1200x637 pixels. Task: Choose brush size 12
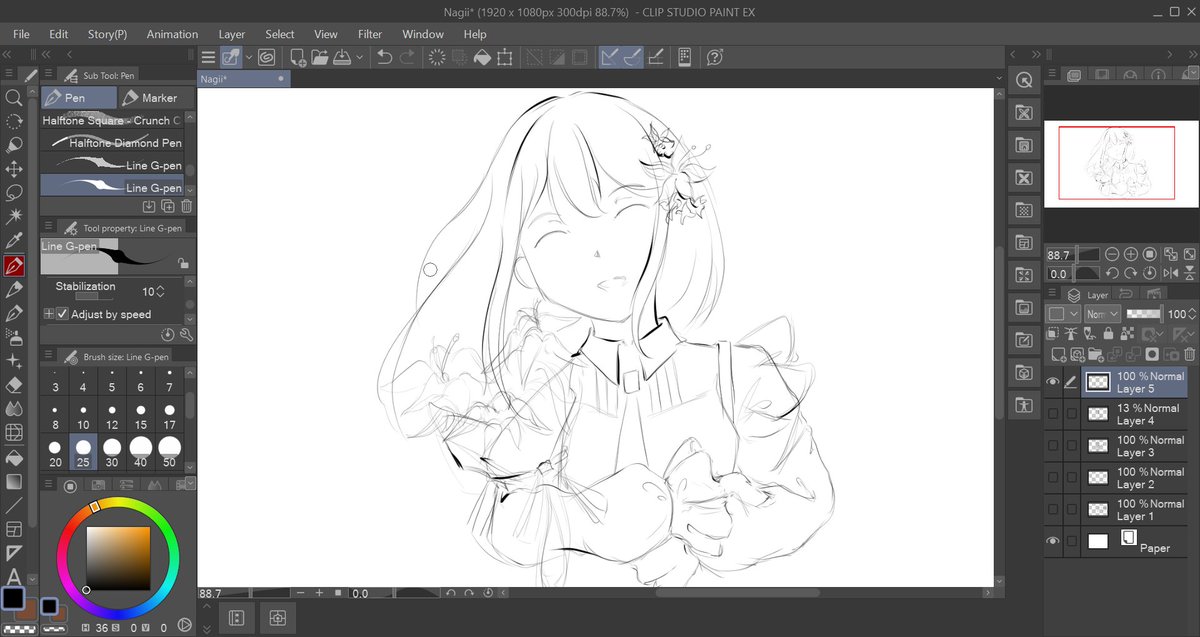tap(112, 416)
